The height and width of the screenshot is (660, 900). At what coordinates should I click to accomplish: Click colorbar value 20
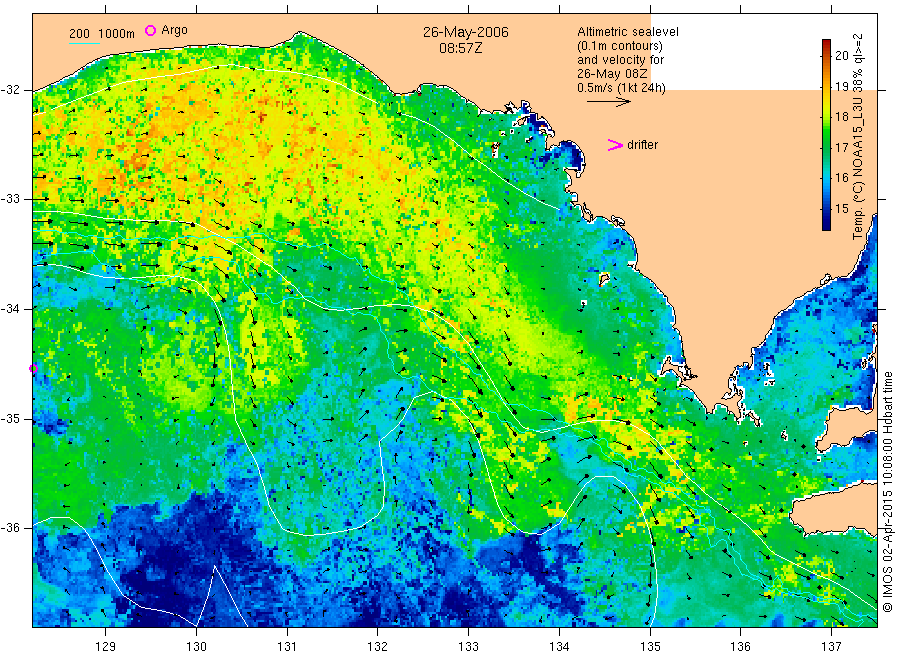pyautogui.click(x=841, y=56)
